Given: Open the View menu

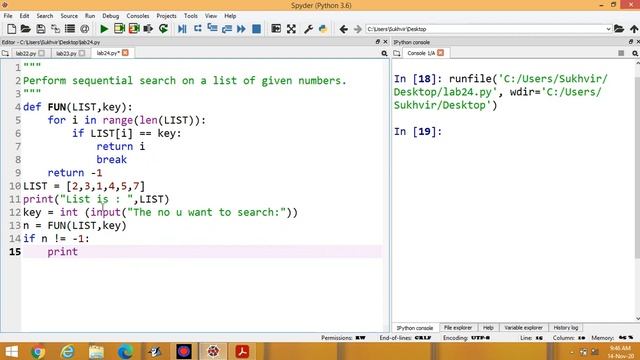Looking at the screenshot, I should (x=211, y=16).
